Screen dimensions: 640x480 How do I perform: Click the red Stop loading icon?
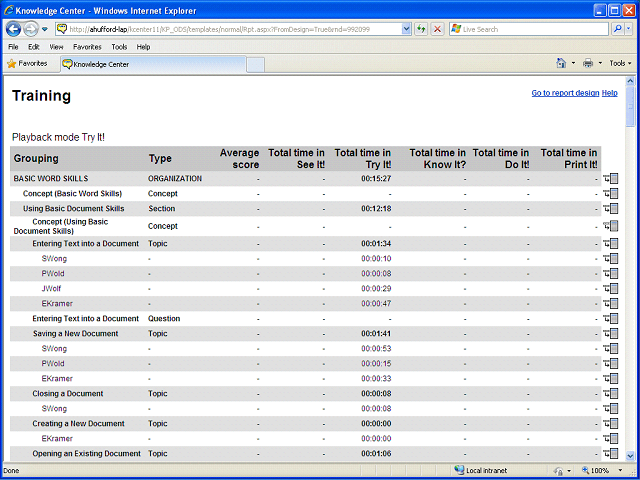coord(438,29)
